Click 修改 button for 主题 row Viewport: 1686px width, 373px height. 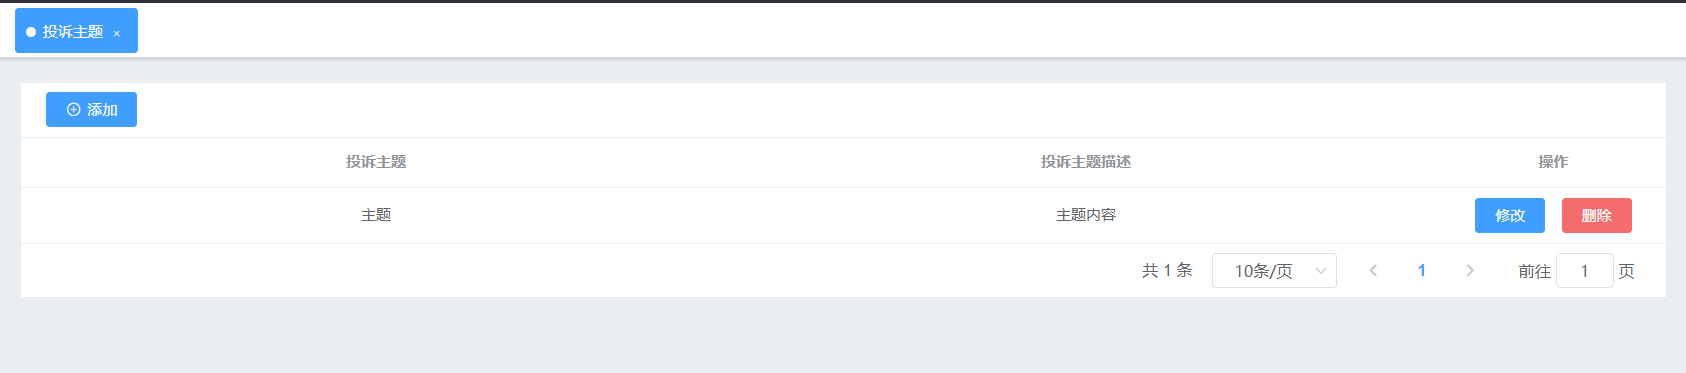(x=1510, y=215)
